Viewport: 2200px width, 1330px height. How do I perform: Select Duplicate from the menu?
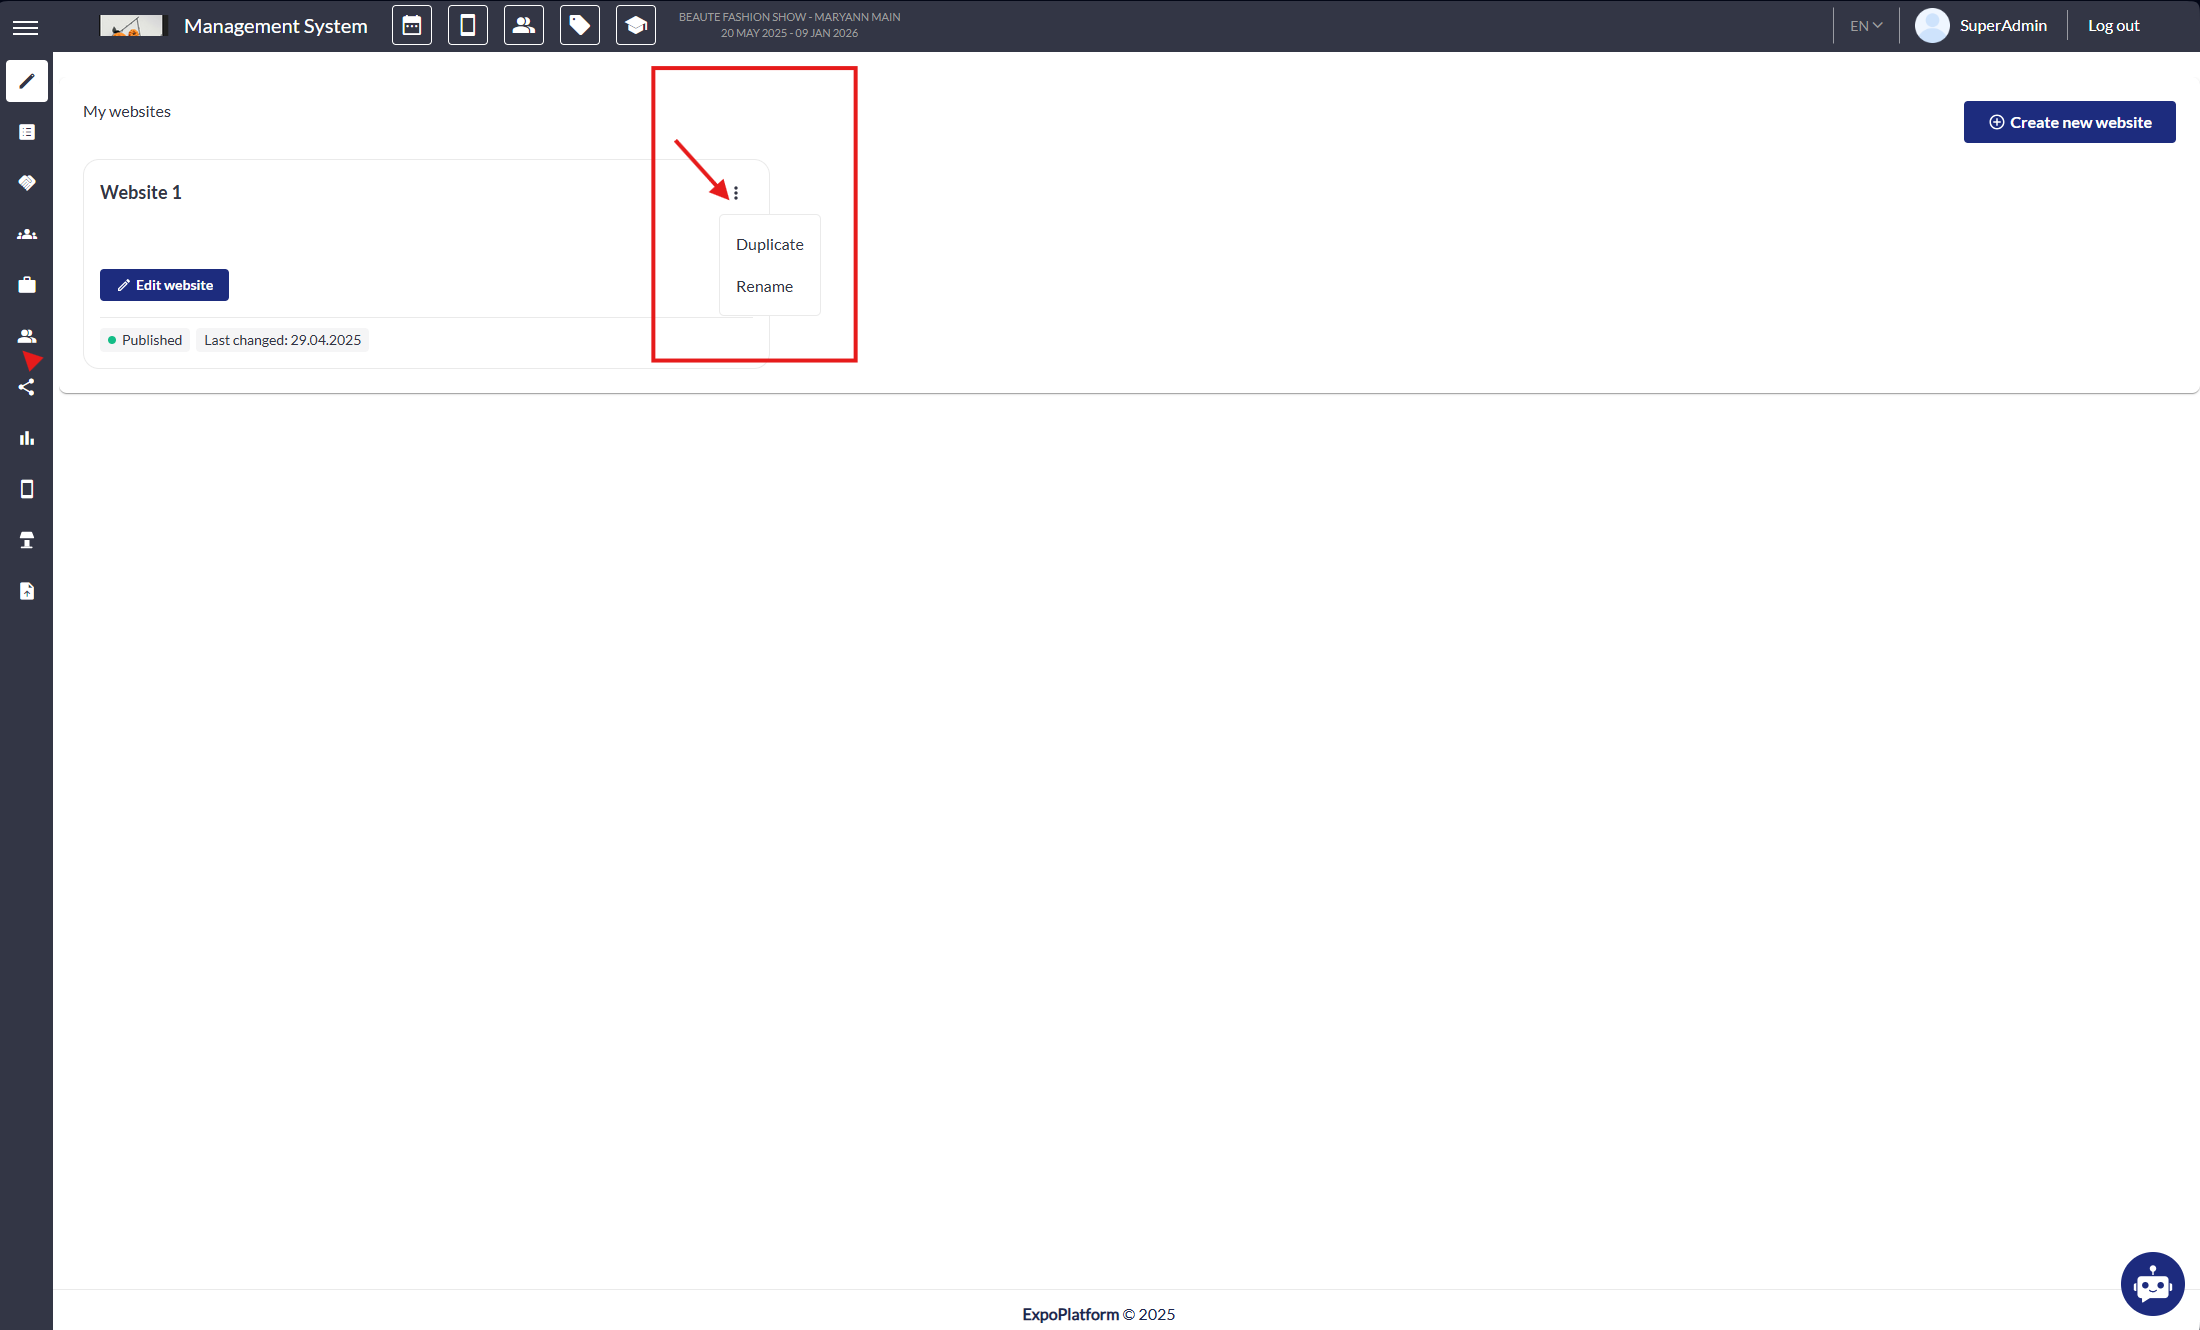point(769,245)
